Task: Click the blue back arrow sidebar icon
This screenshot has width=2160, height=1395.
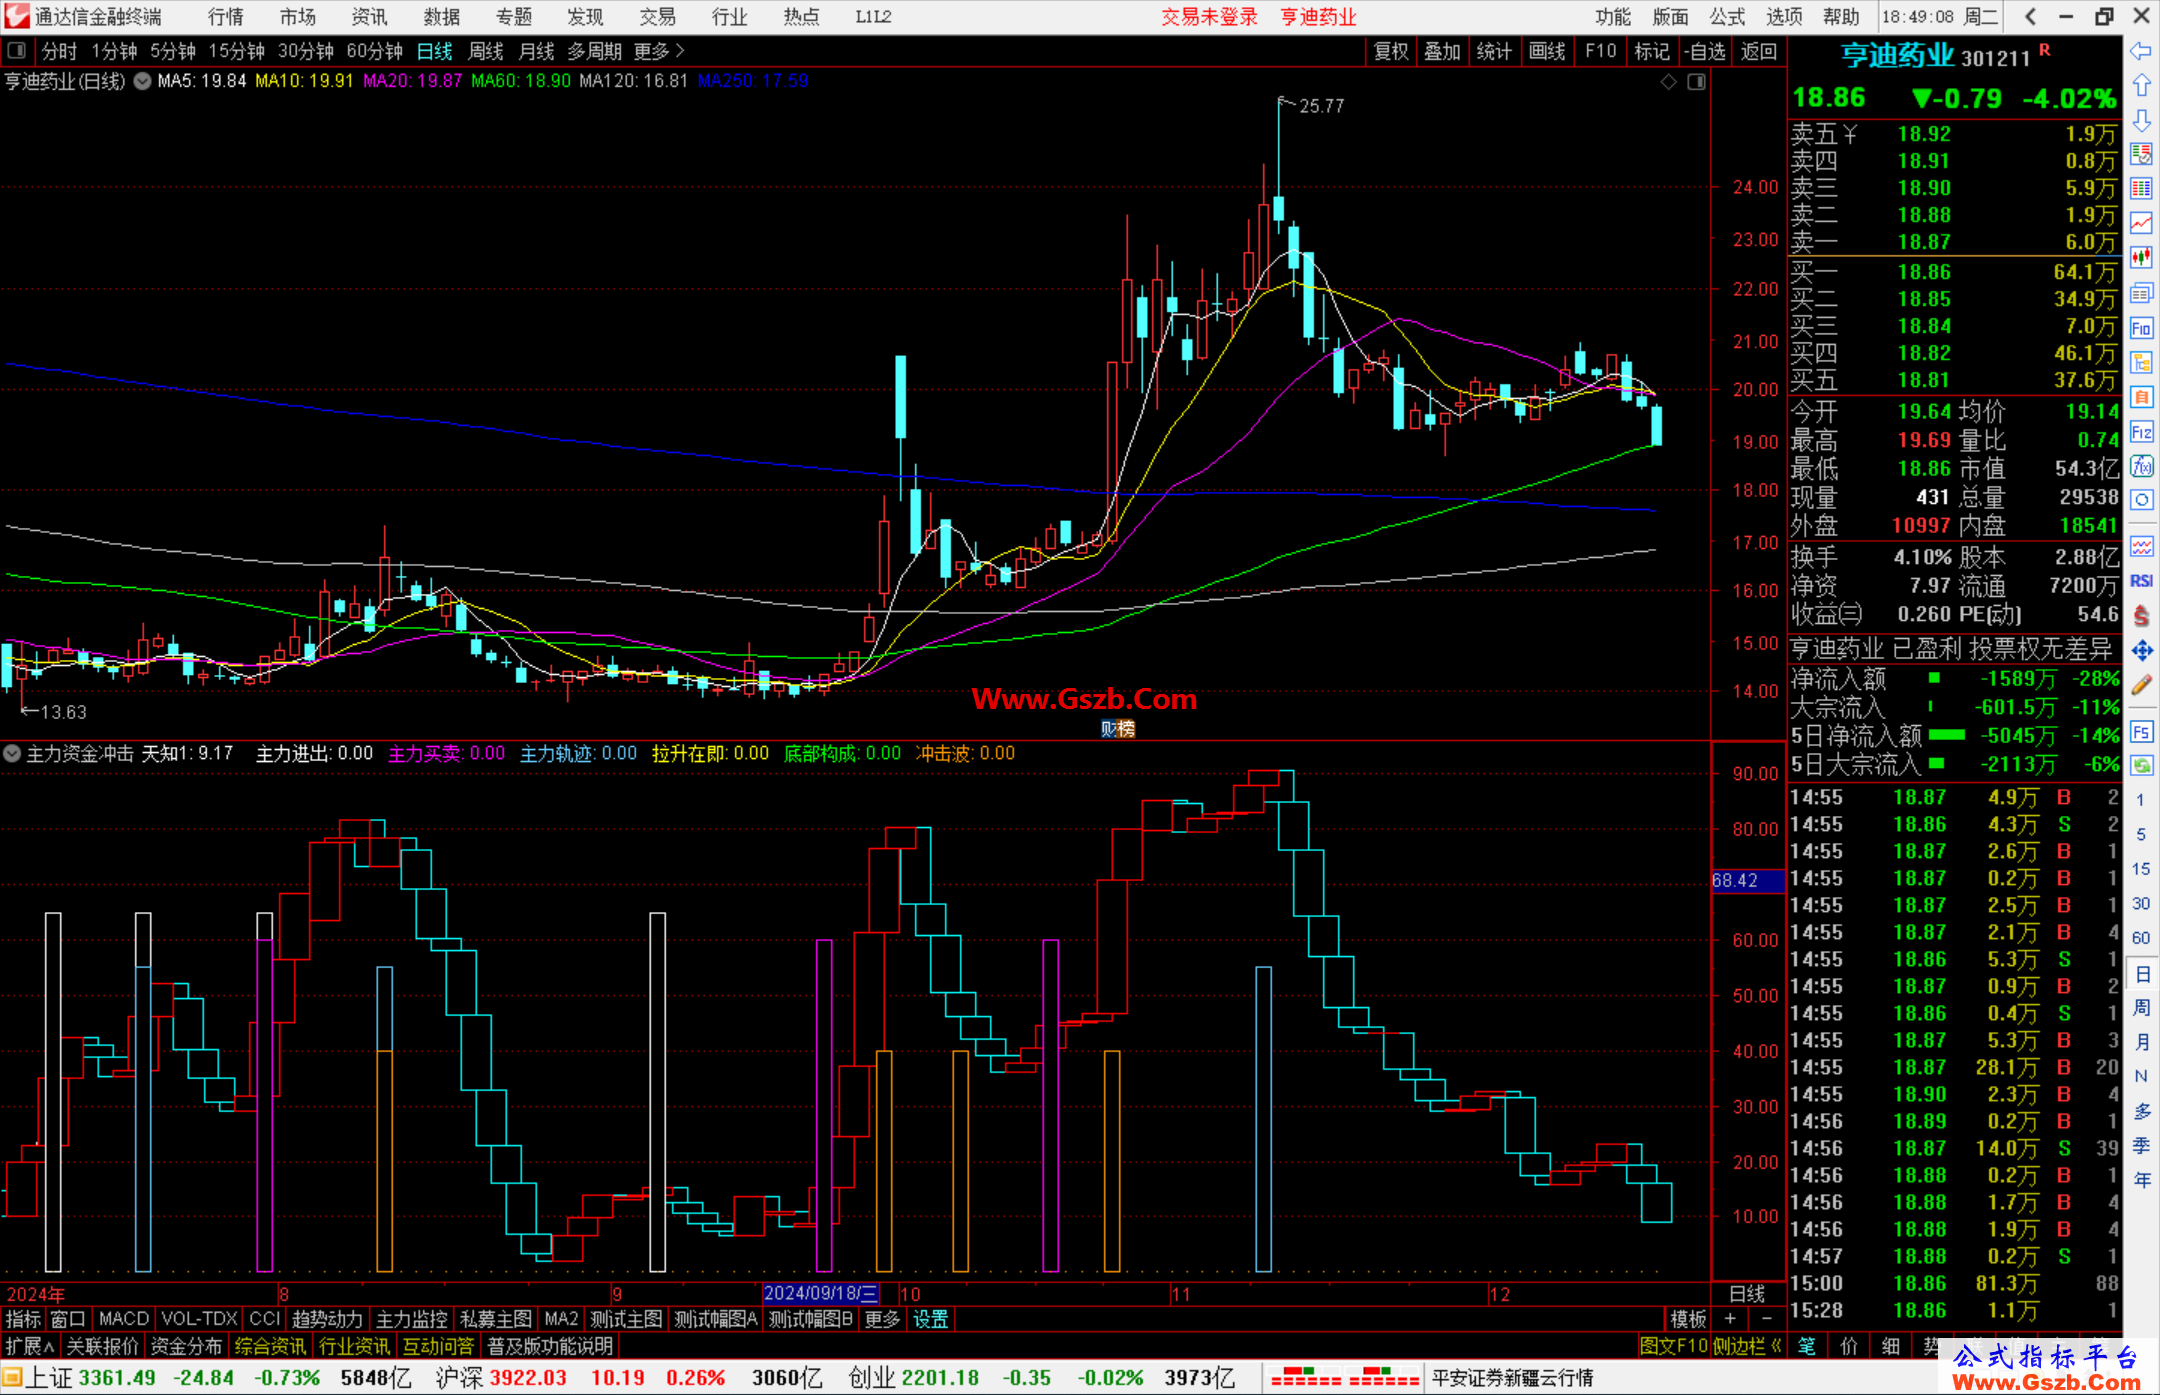Action: (2141, 50)
